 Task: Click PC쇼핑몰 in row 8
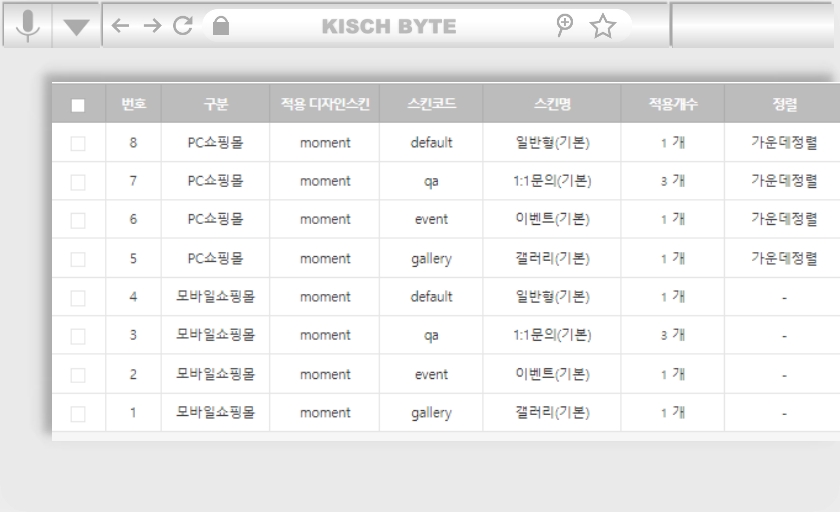tap(215, 142)
